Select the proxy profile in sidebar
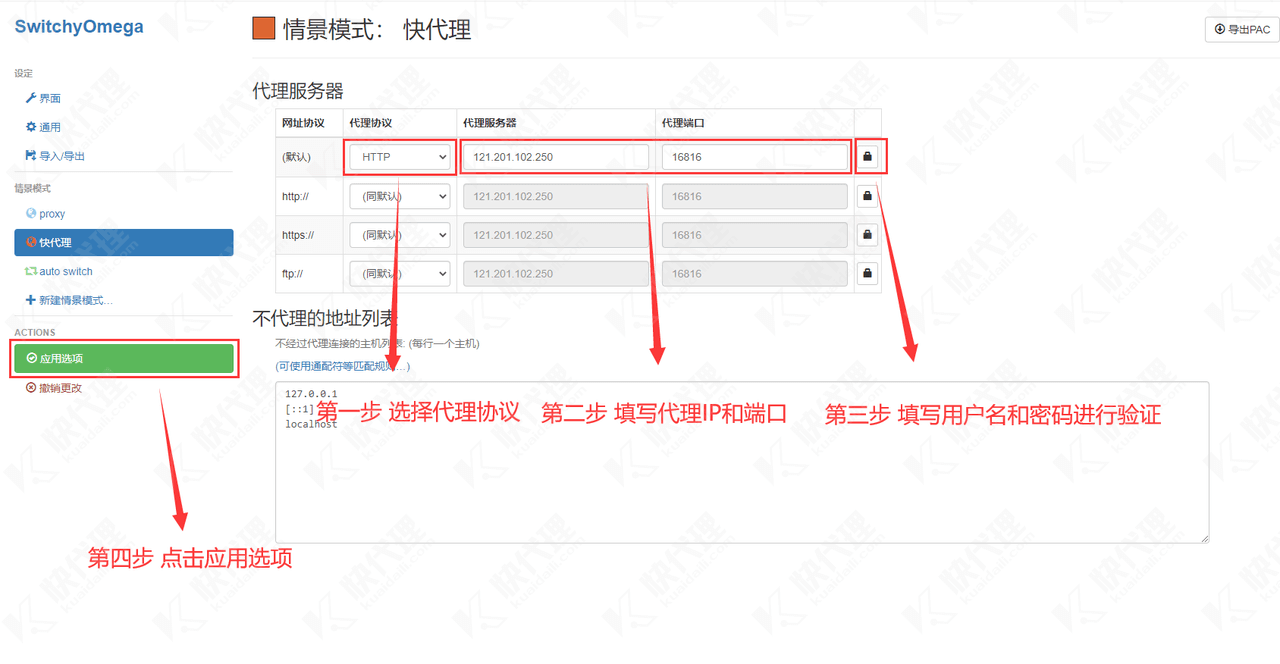This screenshot has height=664, width=1280. coord(52,214)
